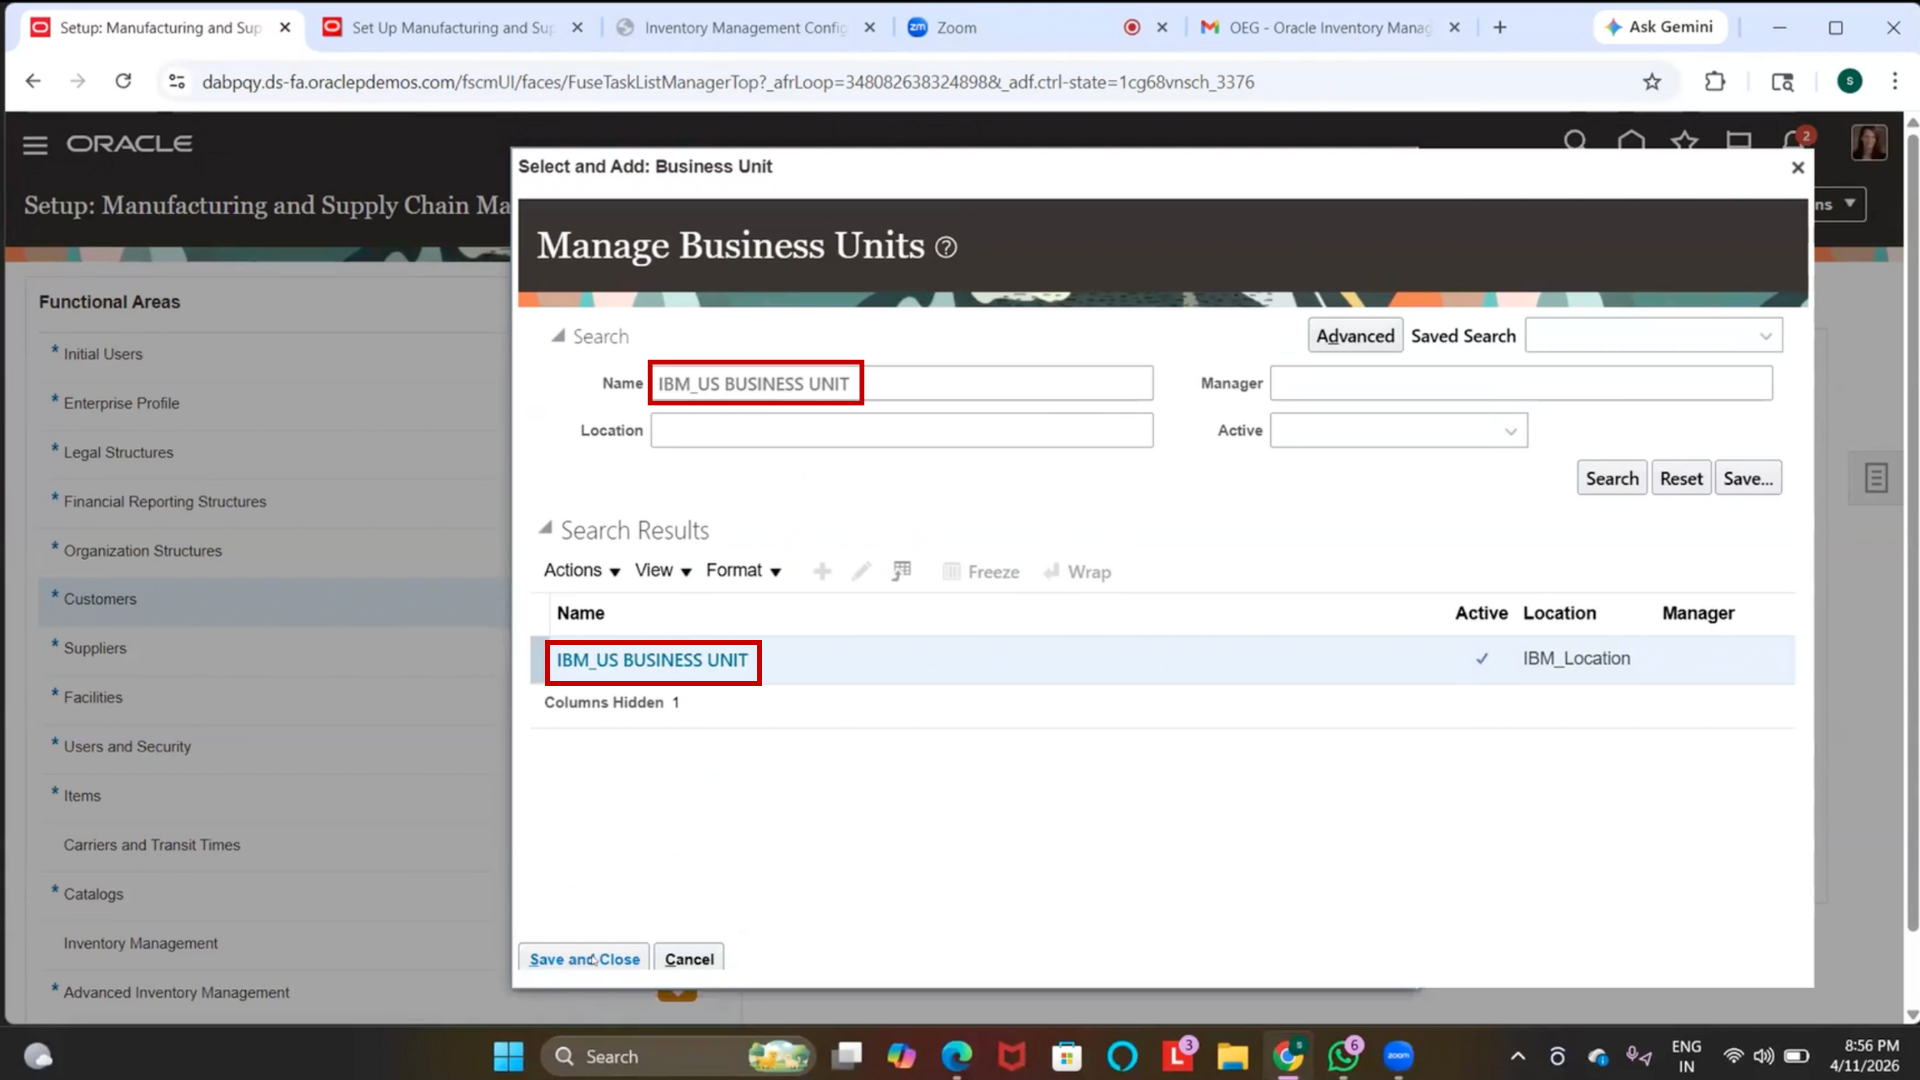Switch to OEG - Oracle Inventory Gmail tab

pos(1330,27)
